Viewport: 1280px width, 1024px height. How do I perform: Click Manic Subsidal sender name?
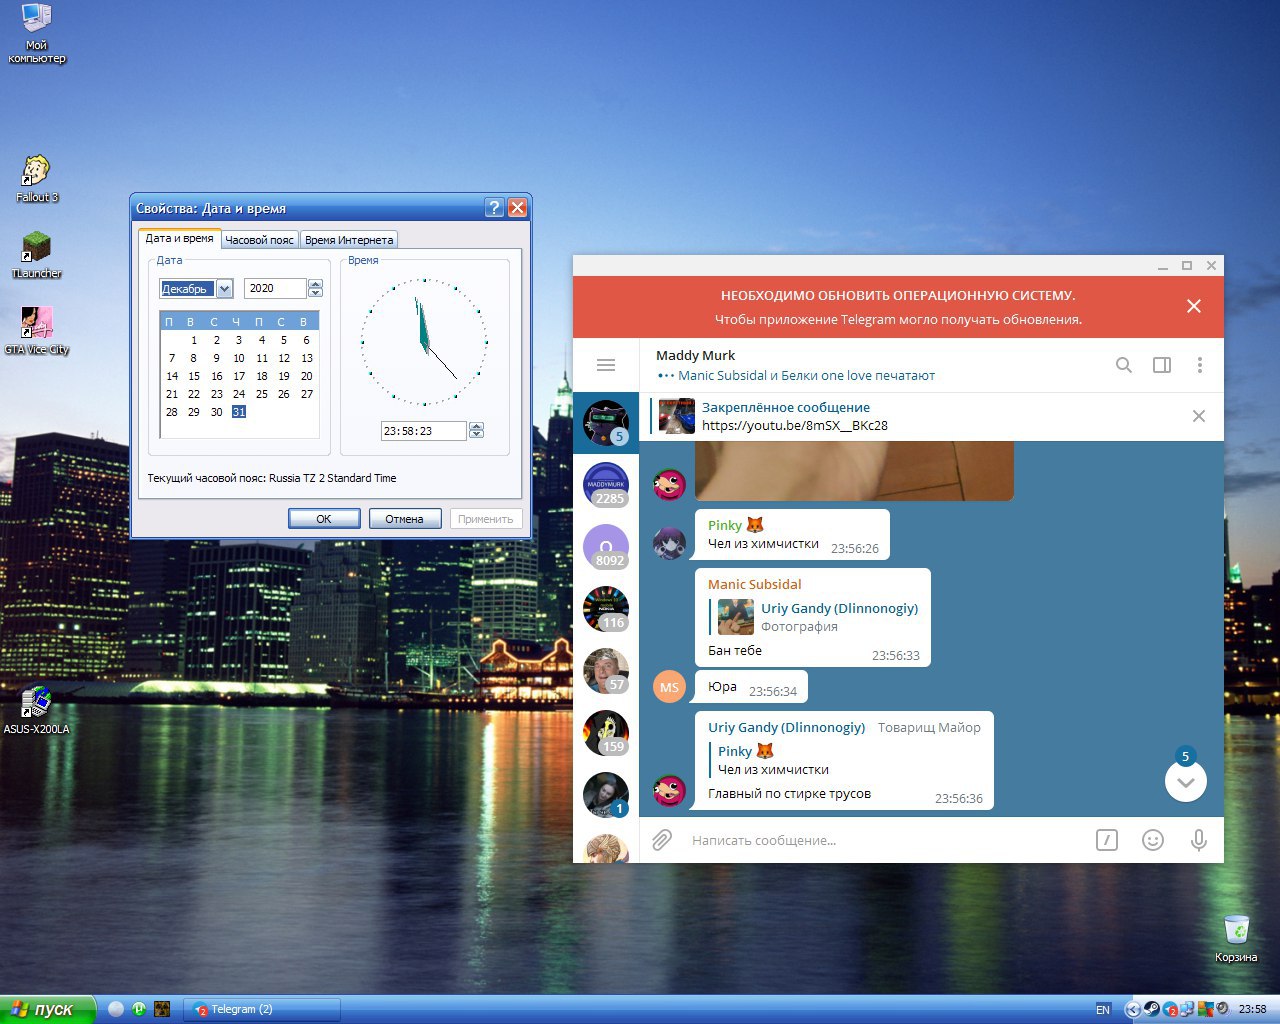click(755, 584)
